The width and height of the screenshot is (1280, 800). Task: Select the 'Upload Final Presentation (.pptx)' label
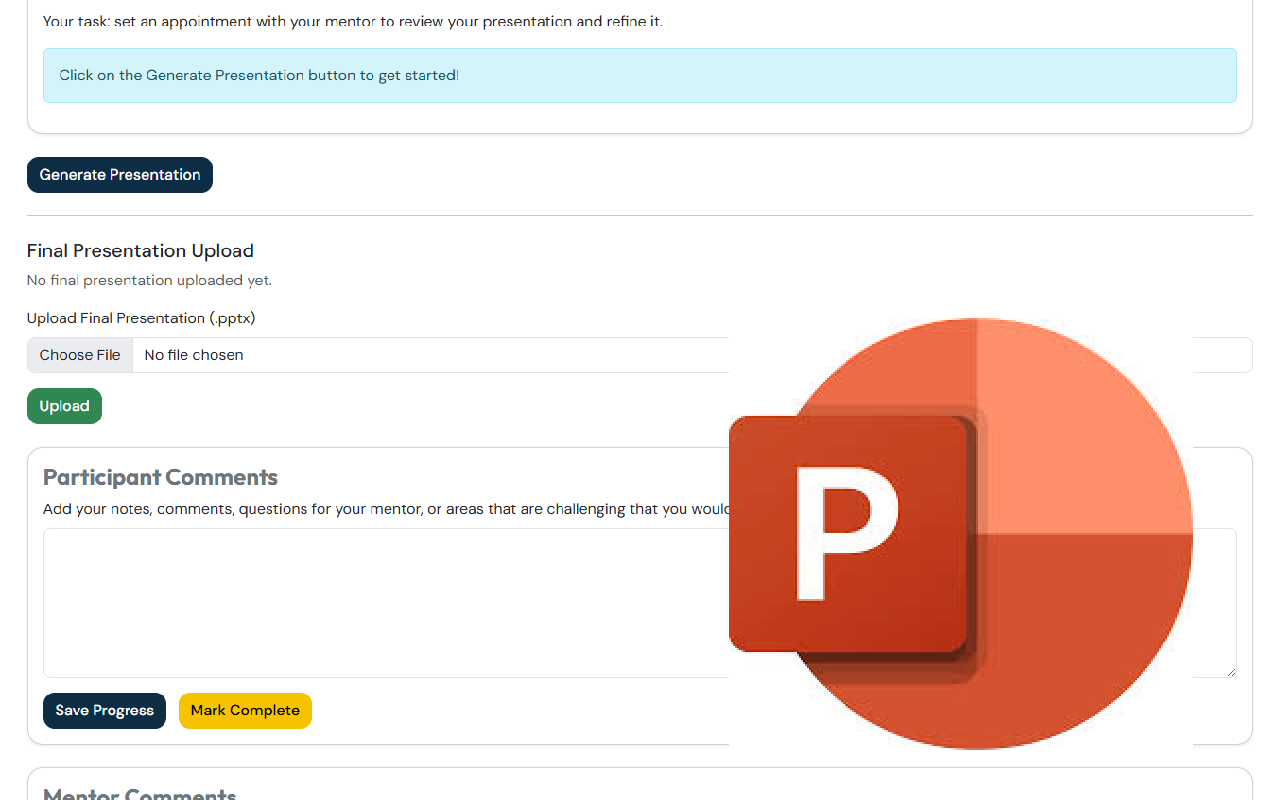tap(141, 318)
